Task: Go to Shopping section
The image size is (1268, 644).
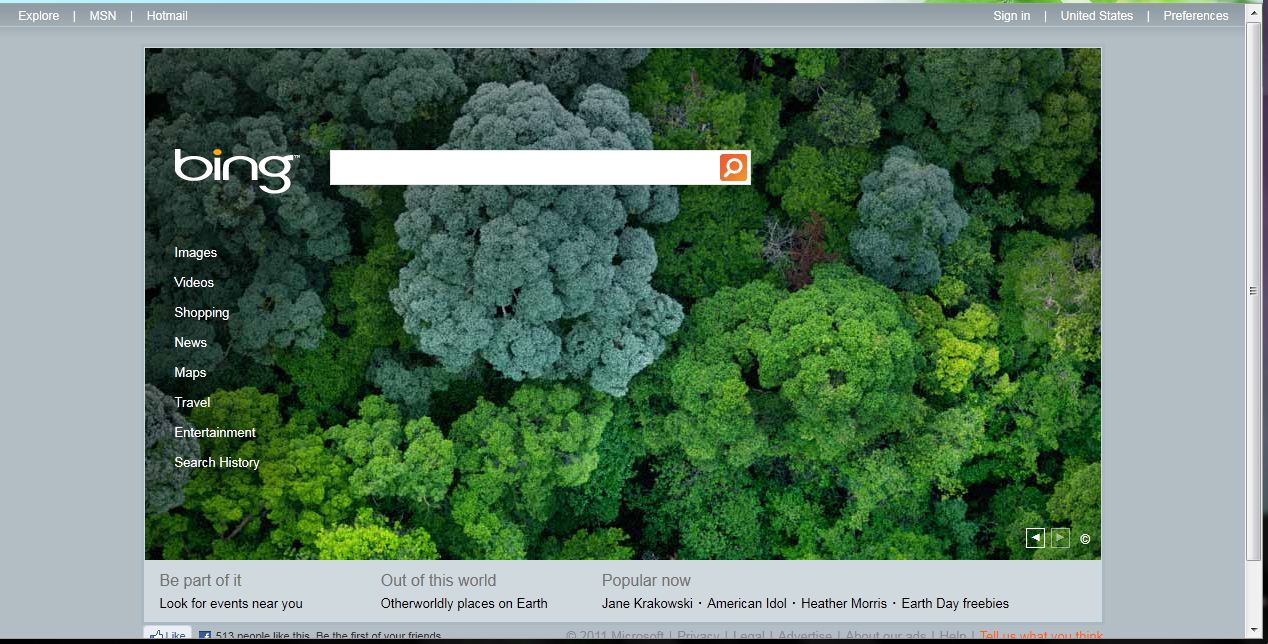Action: pyautogui.click(x=202, y=313)
